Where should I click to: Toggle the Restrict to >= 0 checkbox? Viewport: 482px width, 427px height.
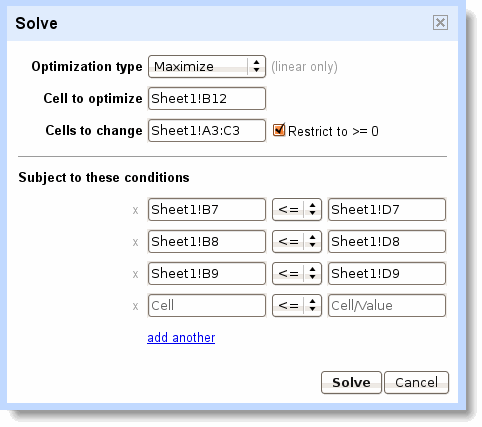coord(279,130)
